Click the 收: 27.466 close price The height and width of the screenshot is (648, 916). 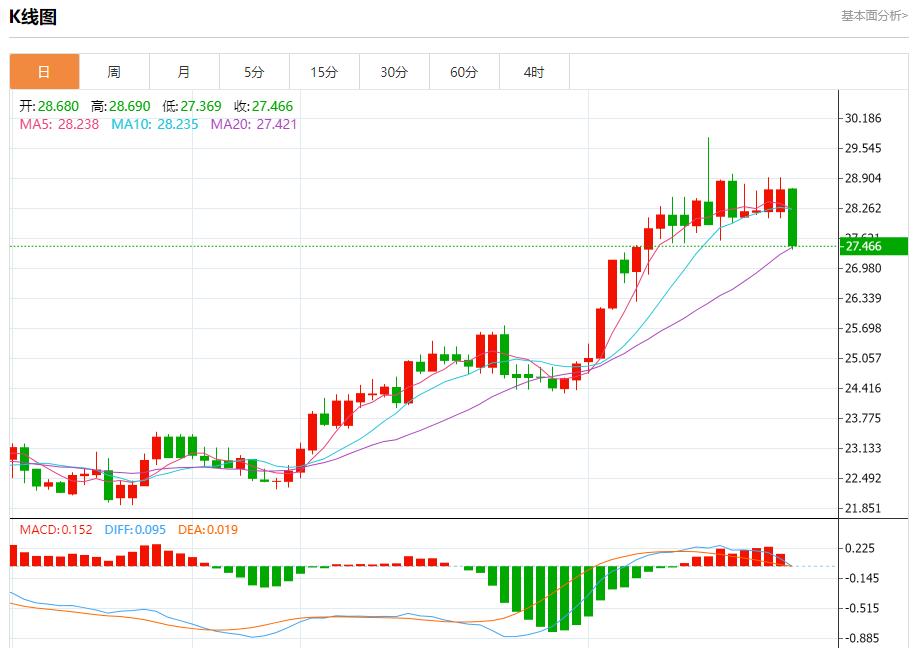pyautogui.click(x=263, y=106)
